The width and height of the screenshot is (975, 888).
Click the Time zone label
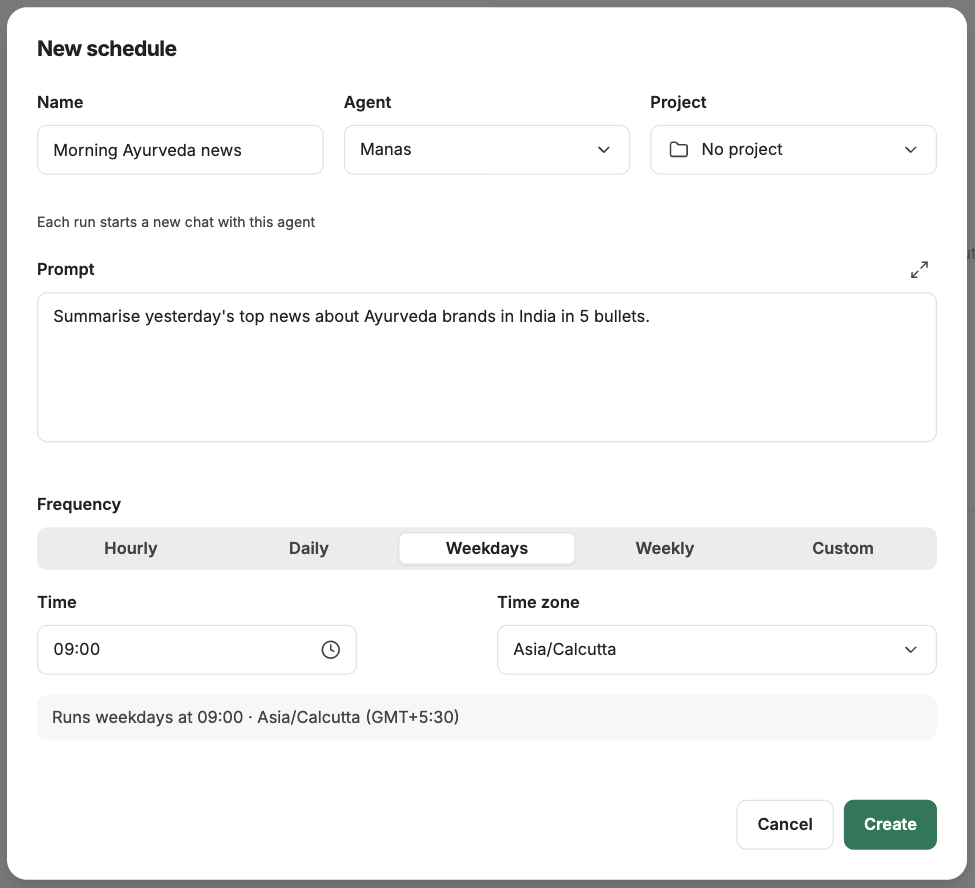click(538, 602)
